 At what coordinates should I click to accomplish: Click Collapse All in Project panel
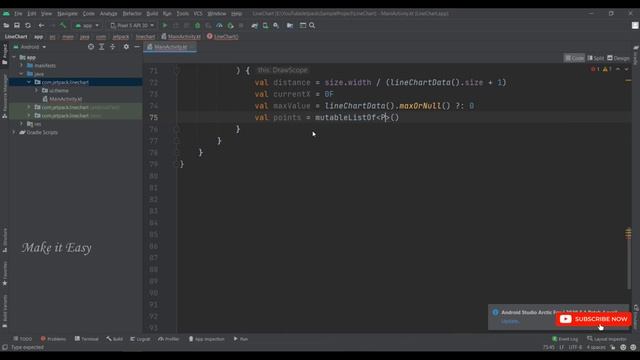(113, 47)
